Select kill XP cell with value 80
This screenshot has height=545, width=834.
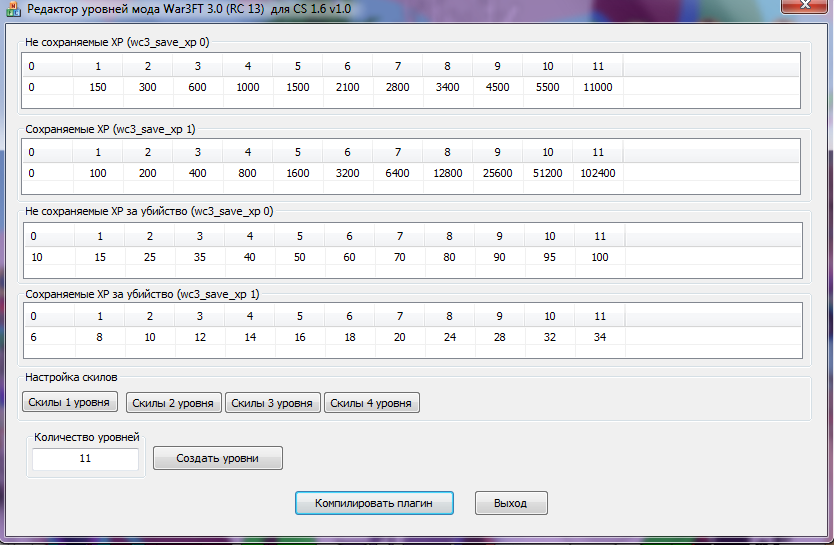pos(449,257)
